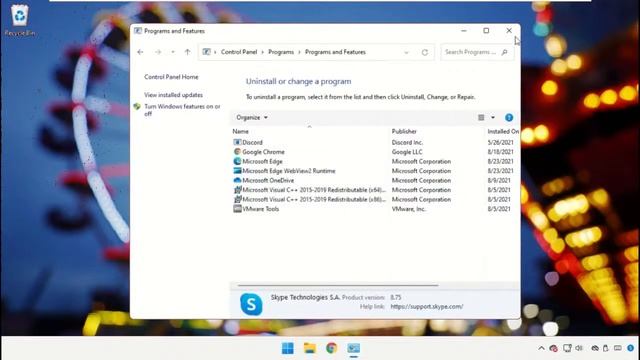This screenshot has width=640, height=360.
Task: Maximize the Programs and Features window
Action: (x=486, y=31)
